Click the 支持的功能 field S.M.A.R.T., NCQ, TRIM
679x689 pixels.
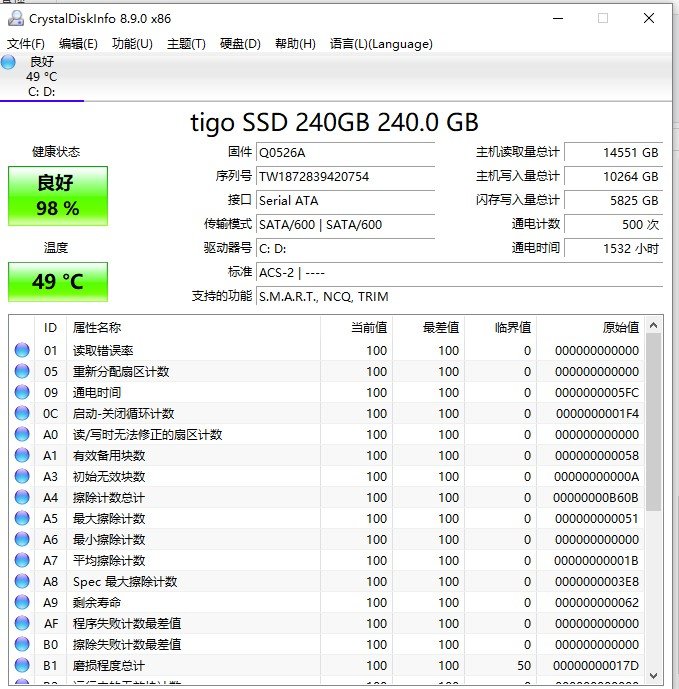click(459, 297)
